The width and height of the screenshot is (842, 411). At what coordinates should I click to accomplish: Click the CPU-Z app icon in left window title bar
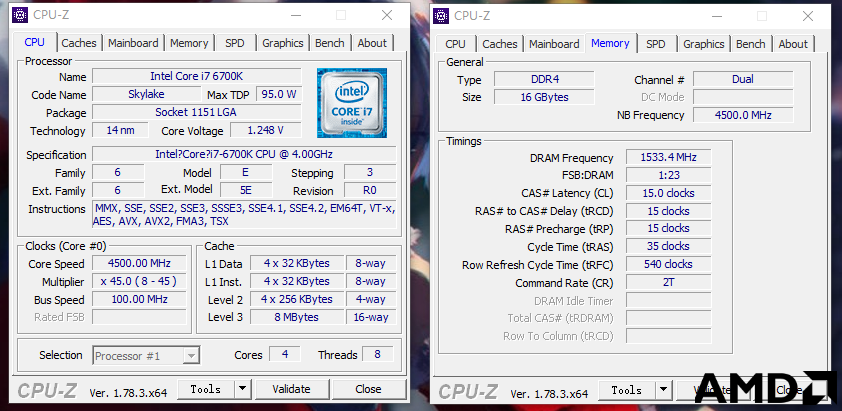(x=20, y=15)
